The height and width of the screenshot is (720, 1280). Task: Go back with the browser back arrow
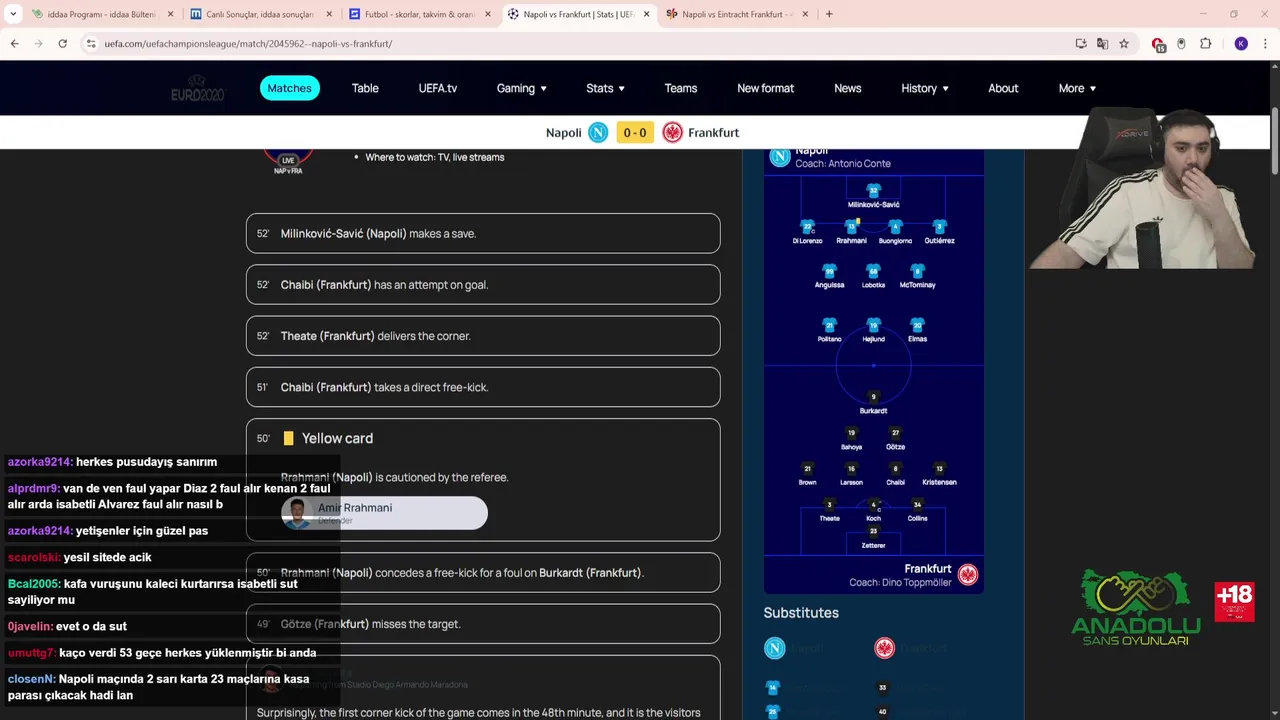click(14, 44)
